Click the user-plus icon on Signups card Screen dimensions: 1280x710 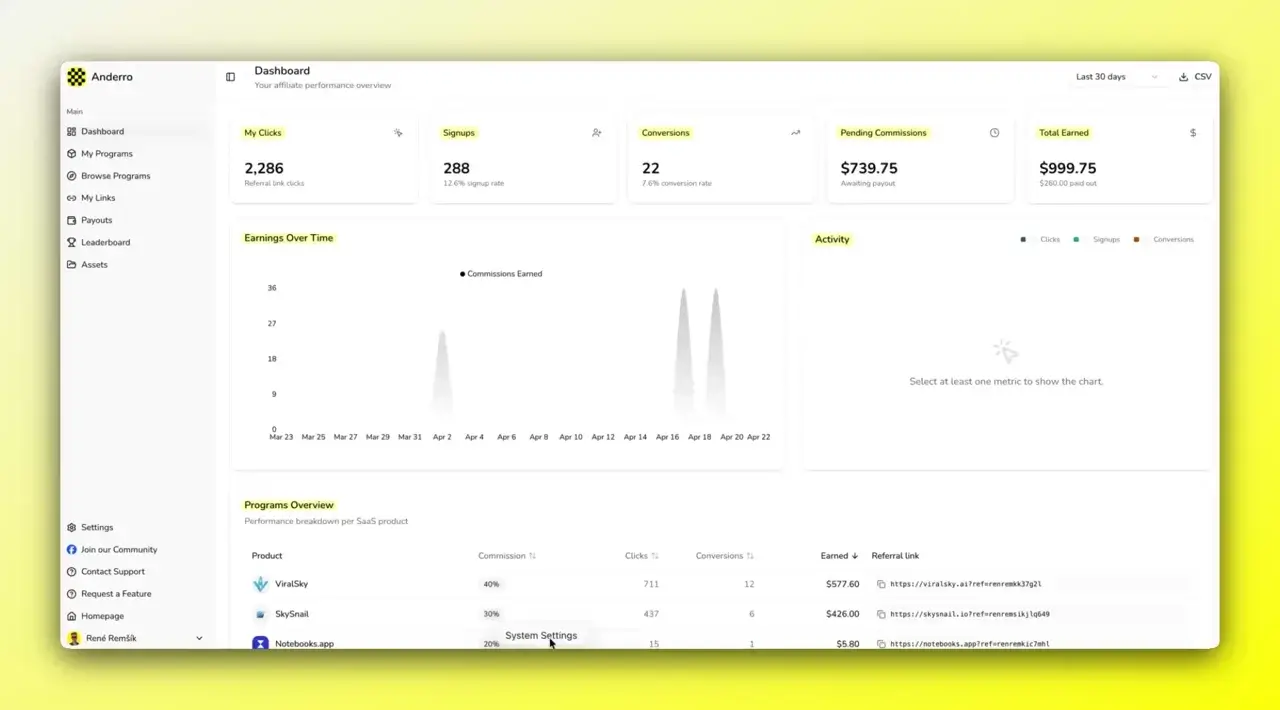pyautogui.click(x=597, y=133)
